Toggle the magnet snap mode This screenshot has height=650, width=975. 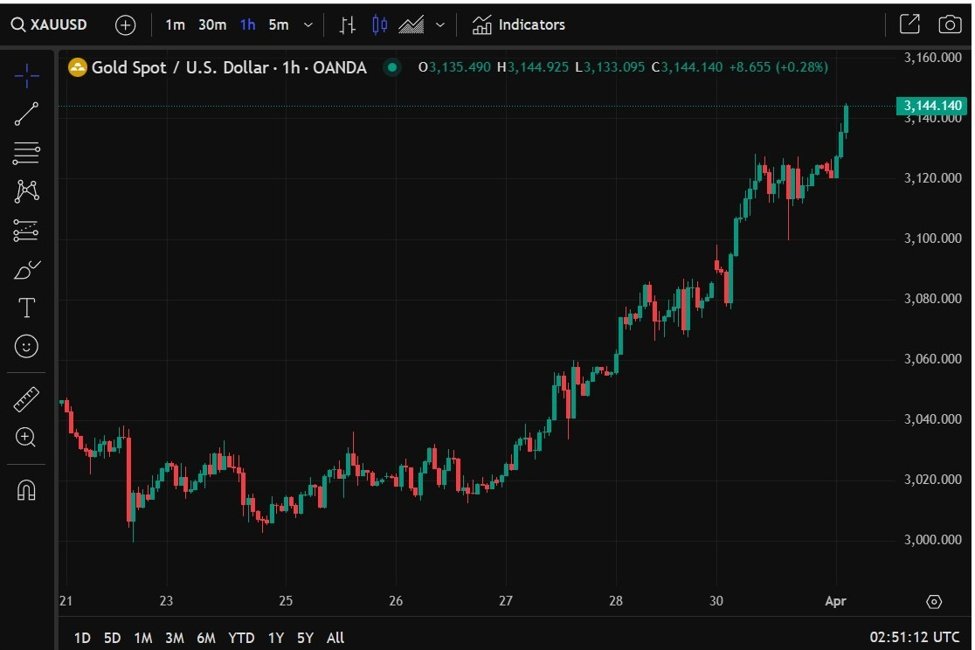point(27,491)
